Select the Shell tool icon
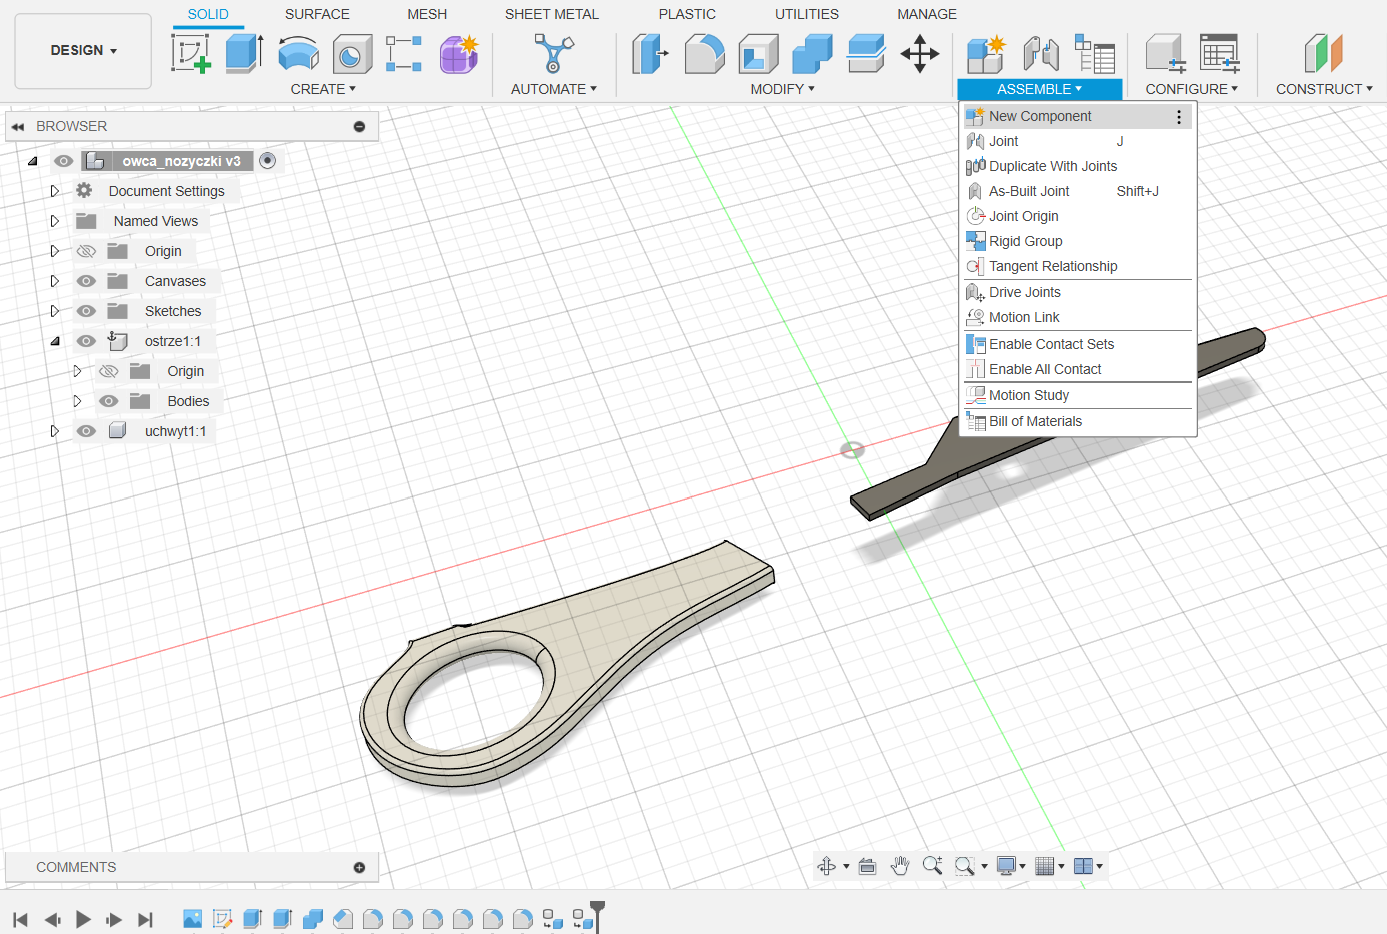1387x934 pixels. coord(758,54)
